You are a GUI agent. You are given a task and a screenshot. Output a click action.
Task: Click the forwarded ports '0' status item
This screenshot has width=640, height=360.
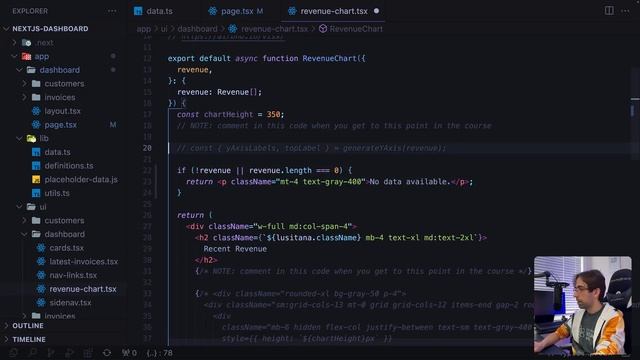[129, 353]
